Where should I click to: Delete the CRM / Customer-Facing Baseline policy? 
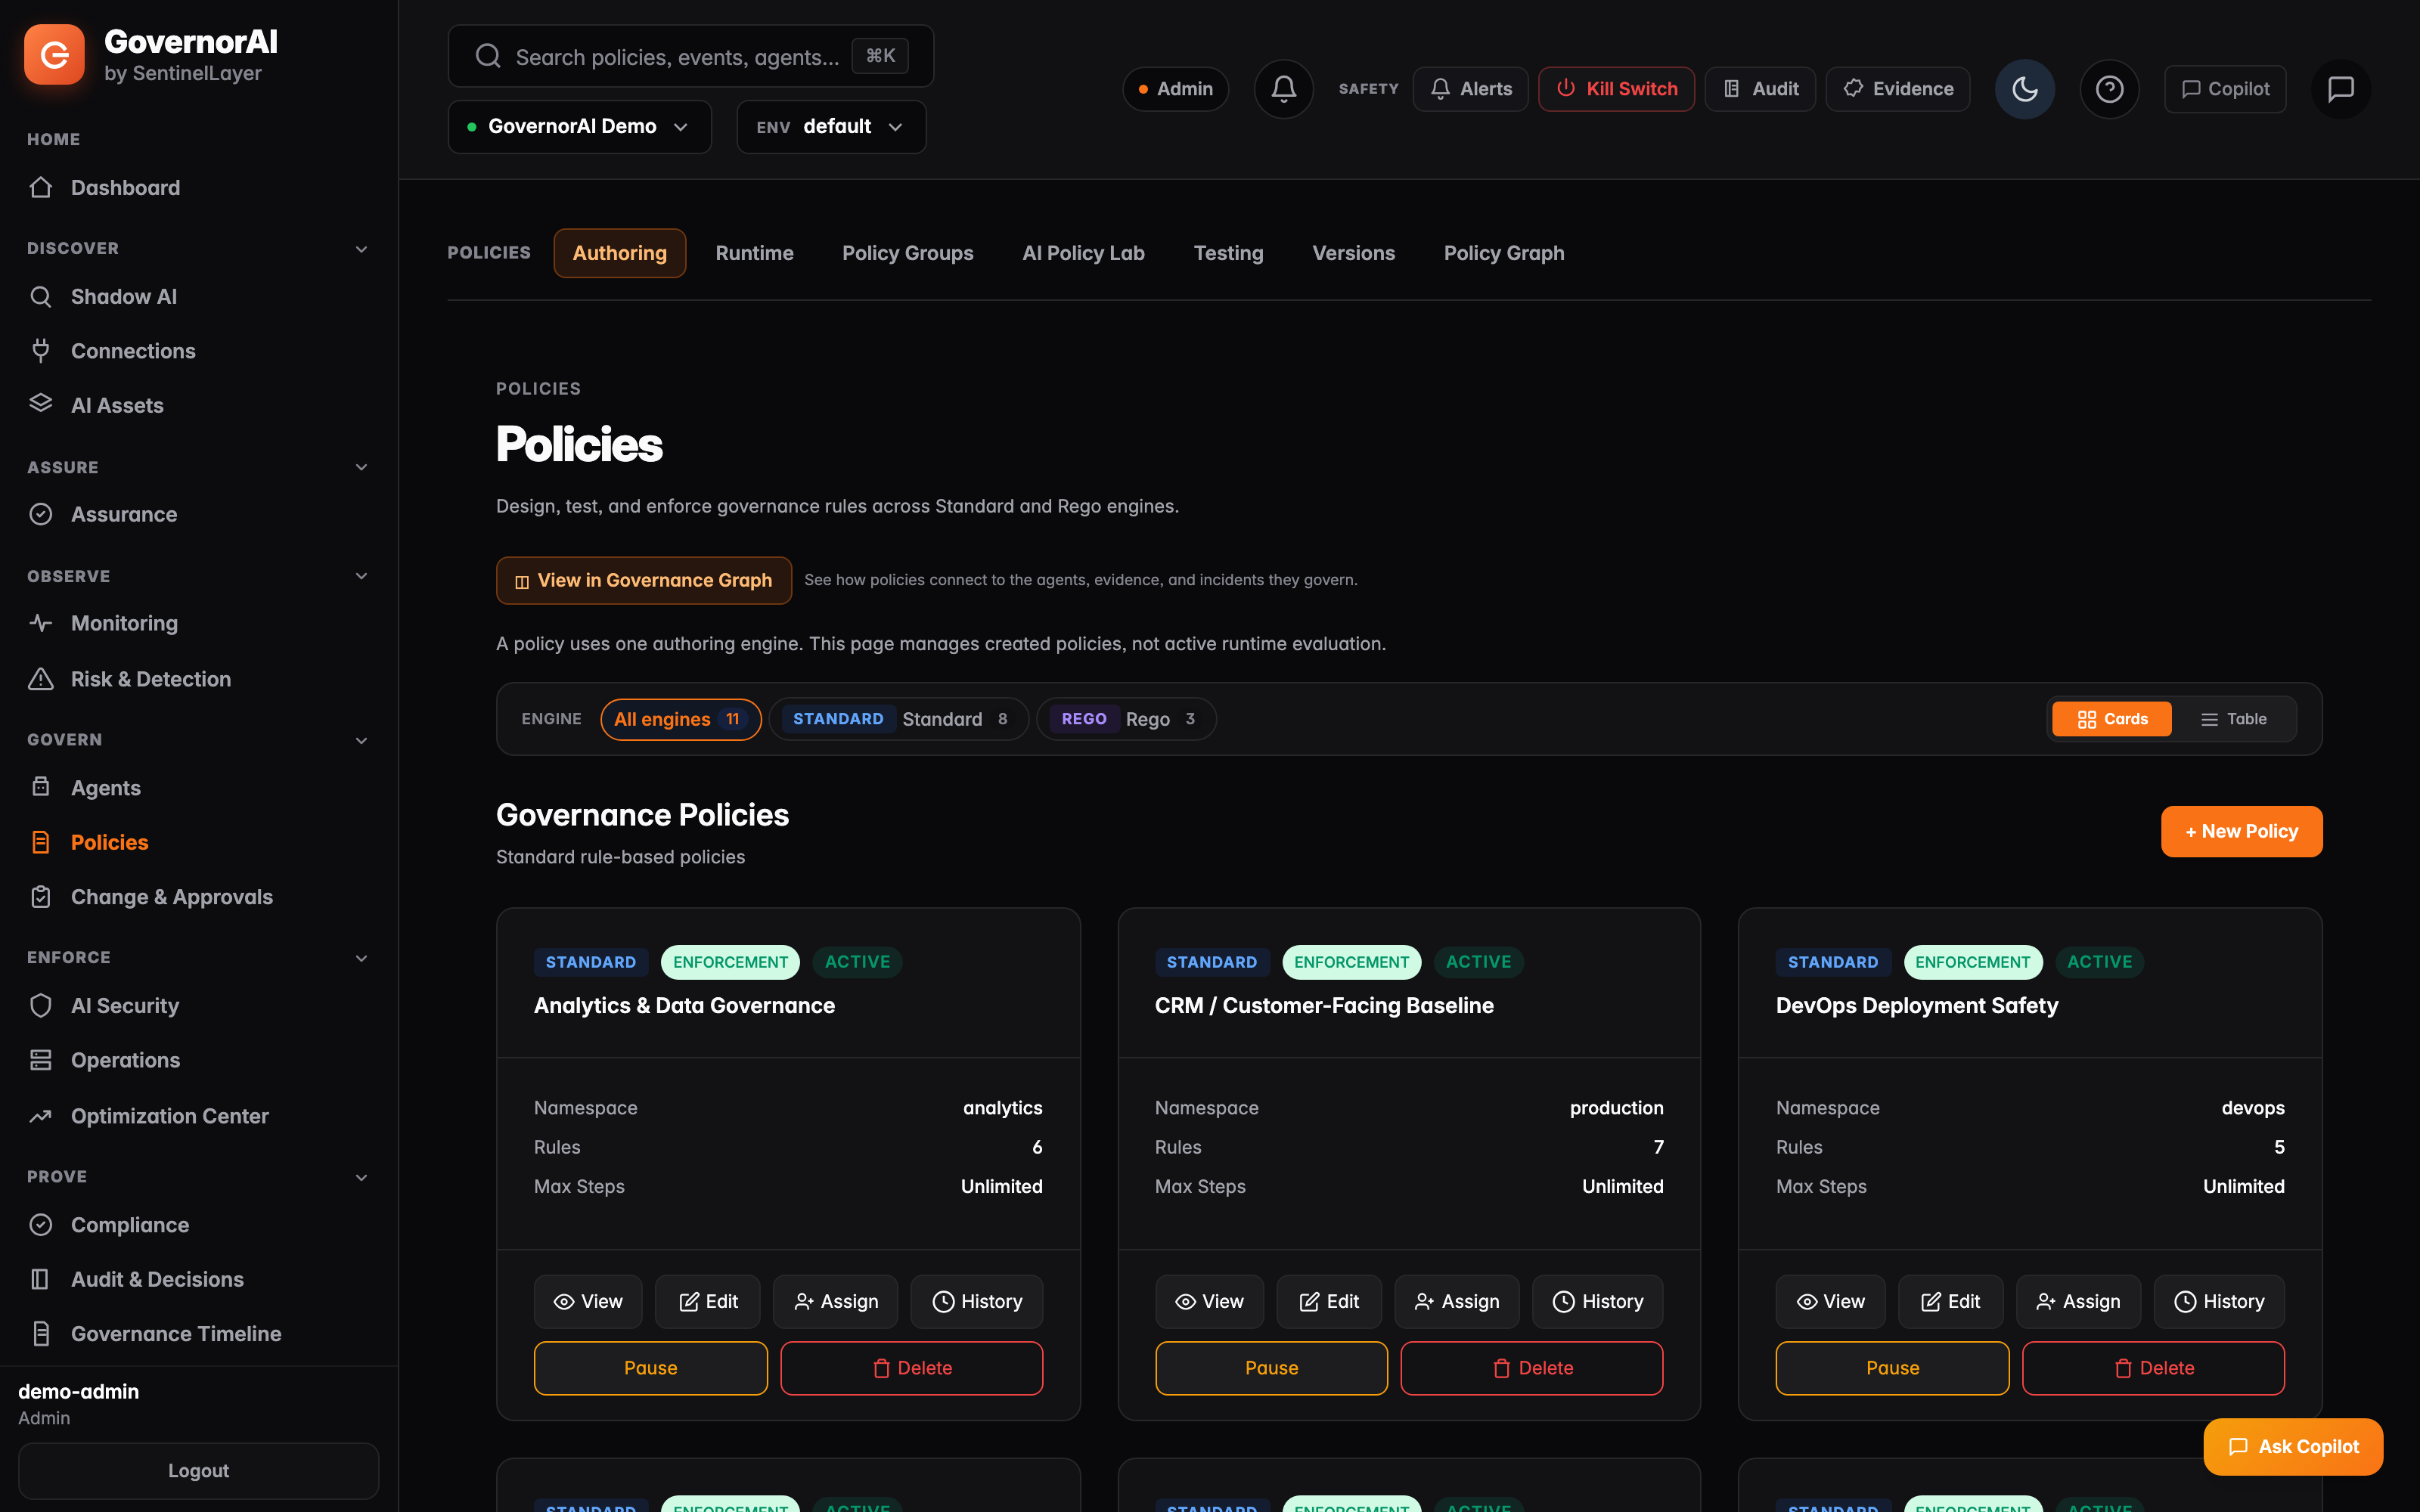click(1531, 1368)
